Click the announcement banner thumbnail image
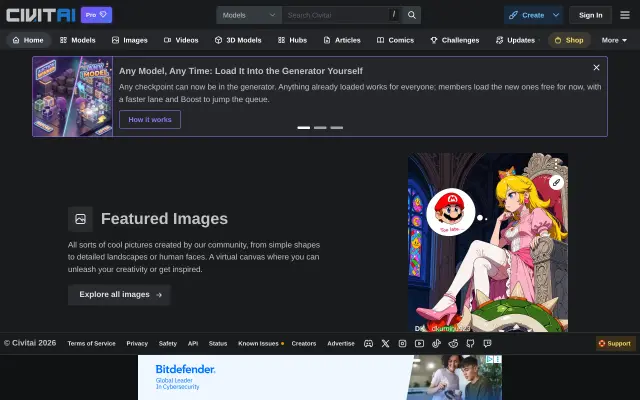 pyautogui.click(x=73, y=96)
